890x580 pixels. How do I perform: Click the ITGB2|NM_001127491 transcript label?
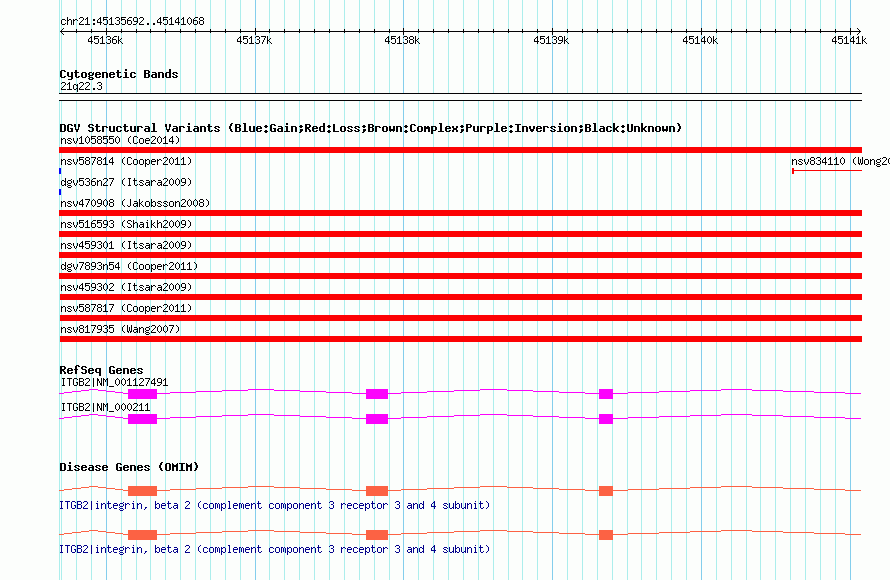pos(114,383)
